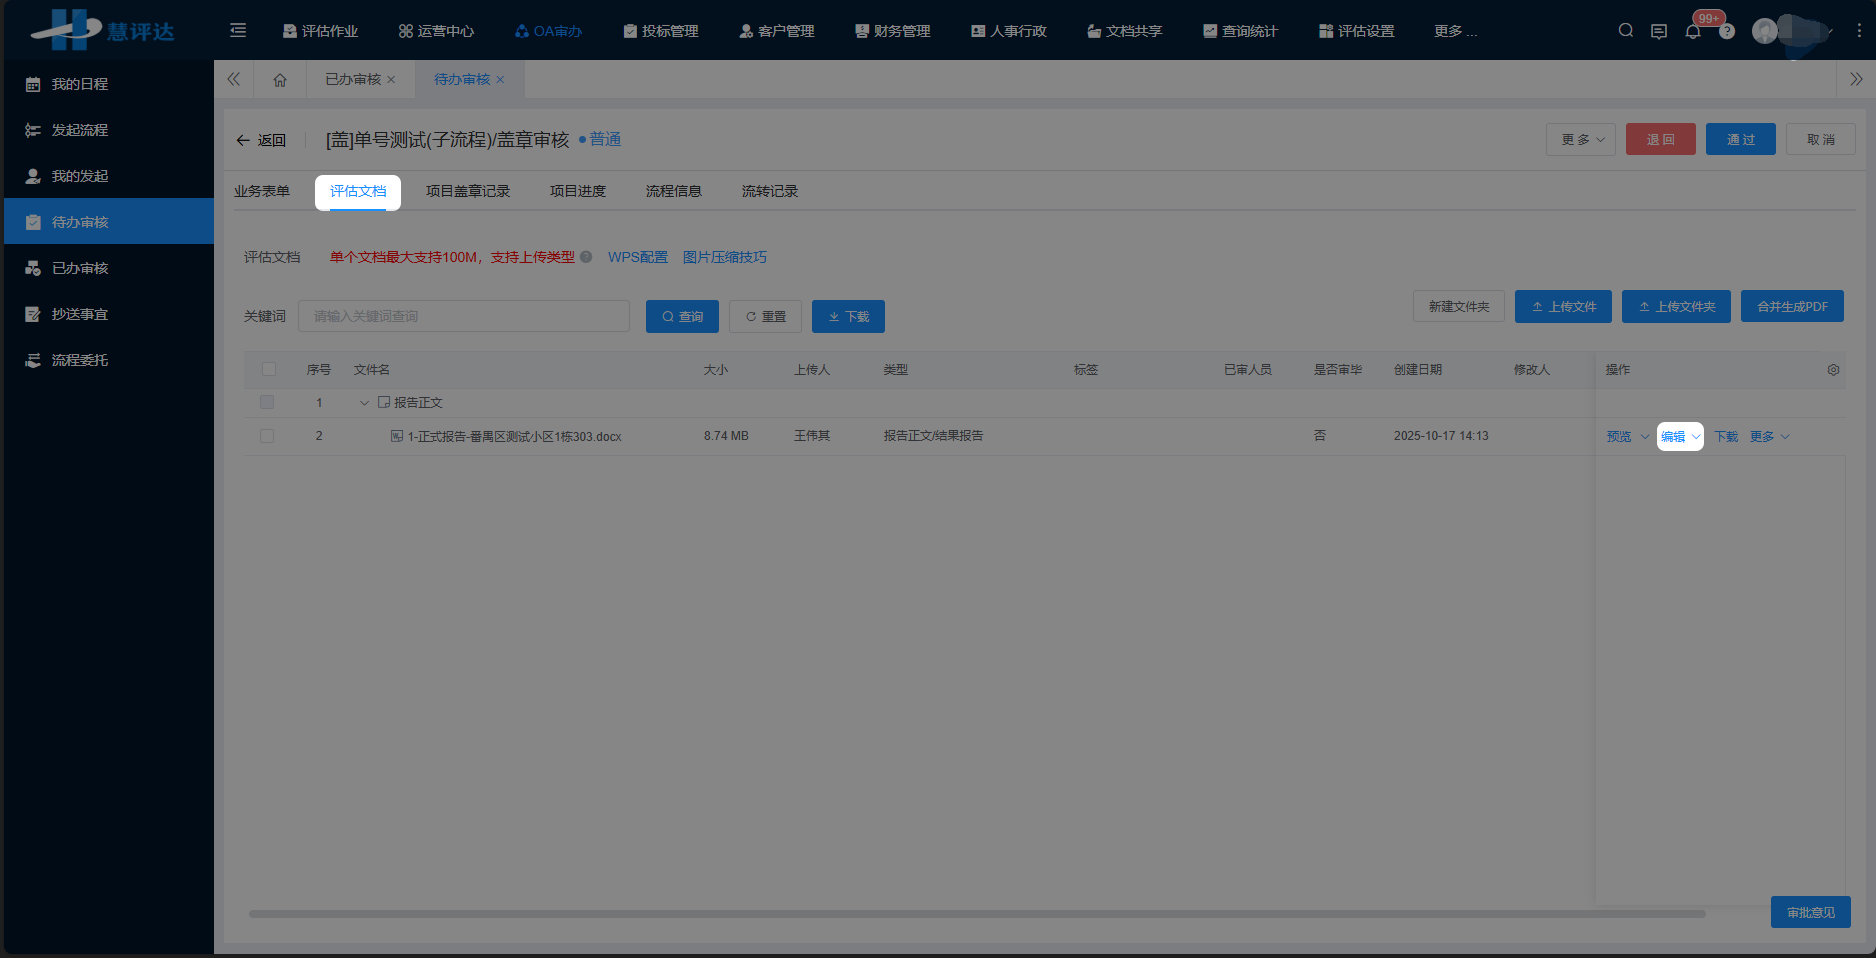Open the column settings gear on the table

[x=1834, y=369]
